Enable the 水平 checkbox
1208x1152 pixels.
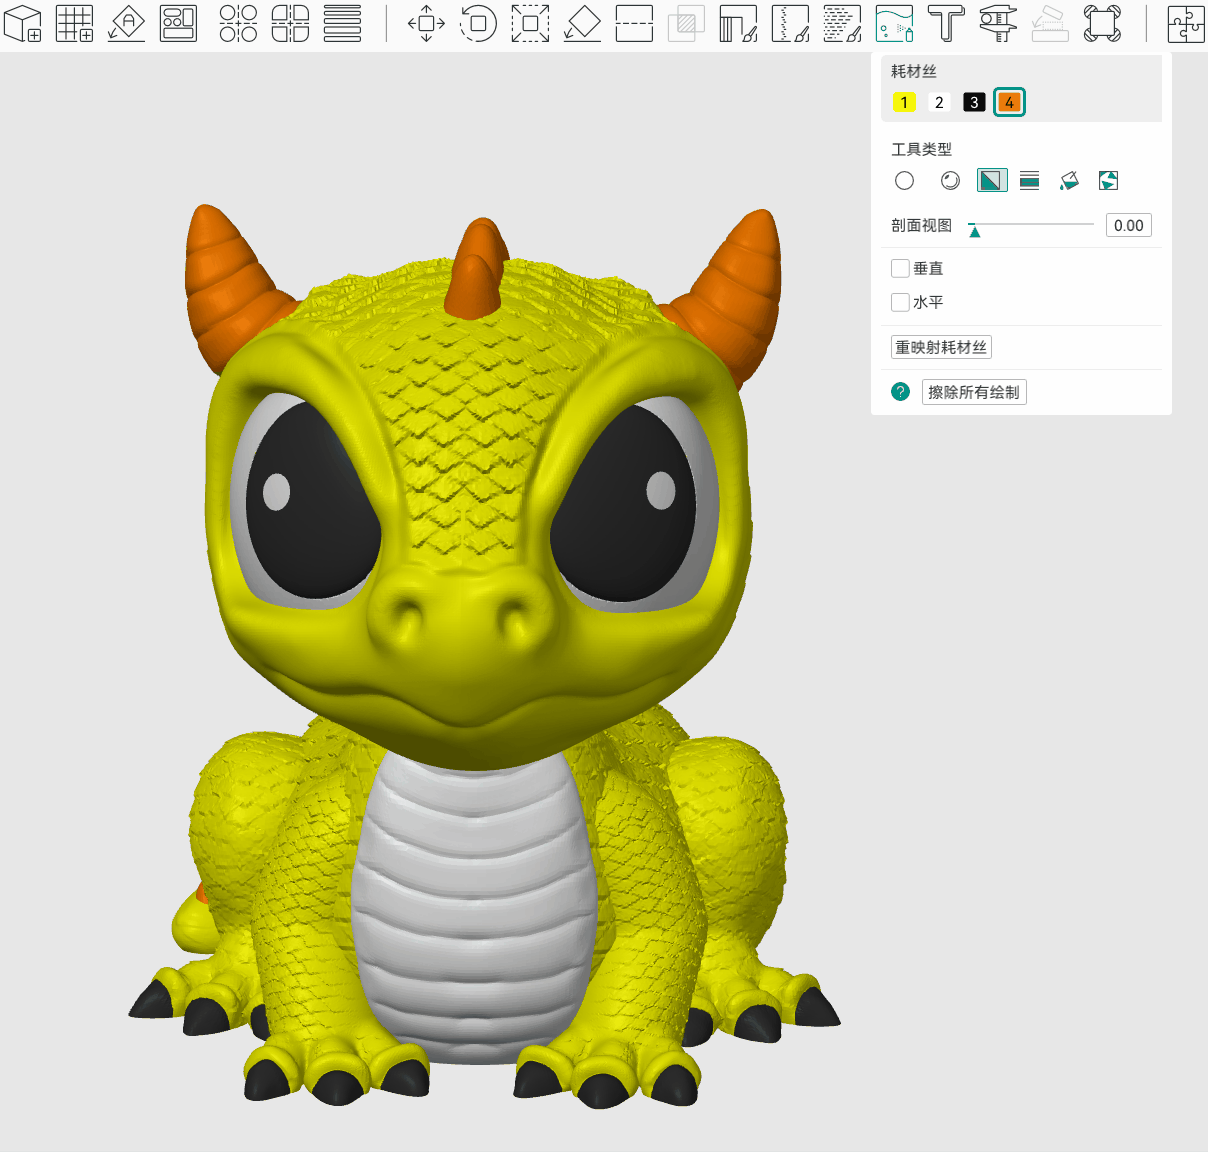pos(900,302)
